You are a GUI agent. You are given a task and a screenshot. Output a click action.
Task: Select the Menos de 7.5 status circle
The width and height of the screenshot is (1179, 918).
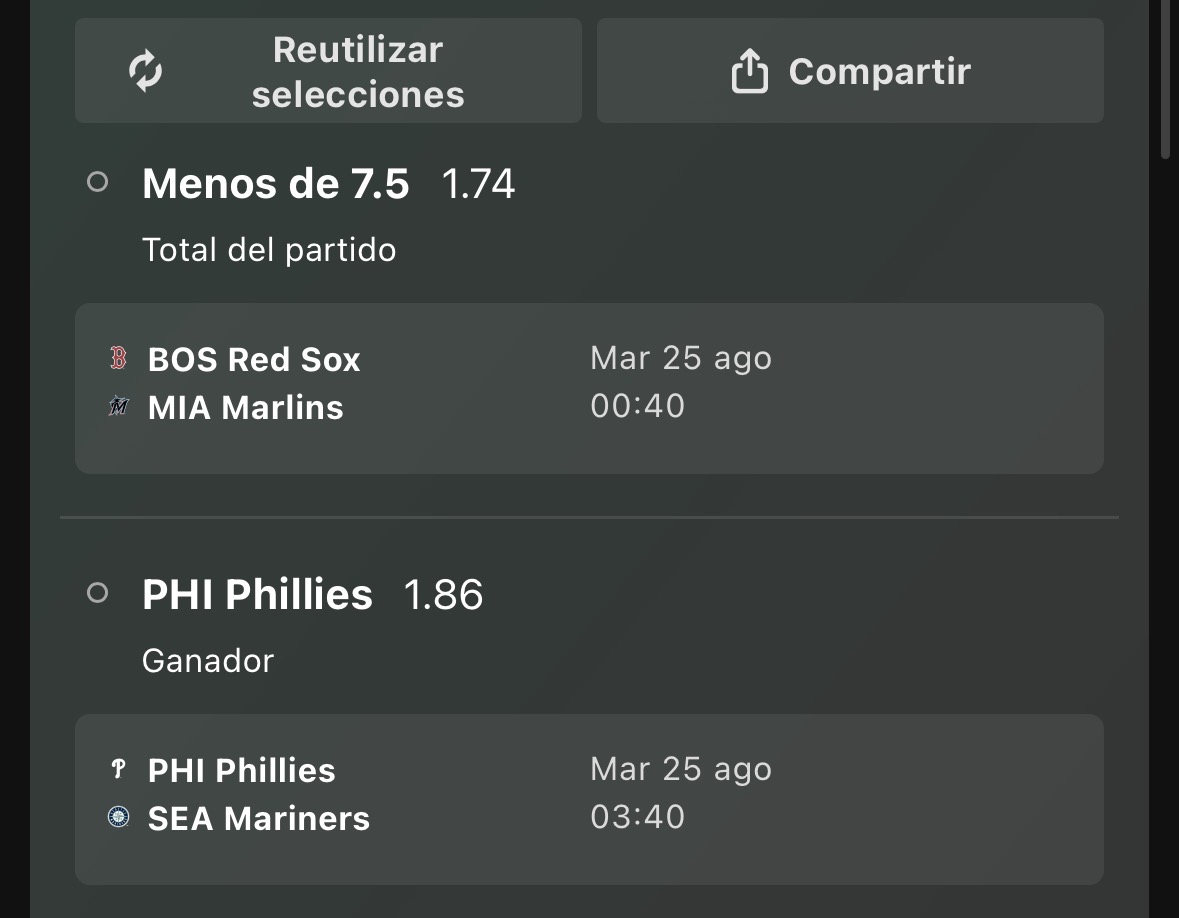98,182
